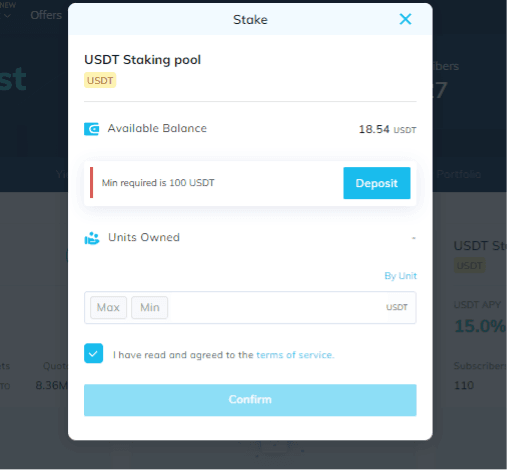Click the Portfolio tab behind the dialog
This screenshot has height=470, width=508.
coord(458,174)
